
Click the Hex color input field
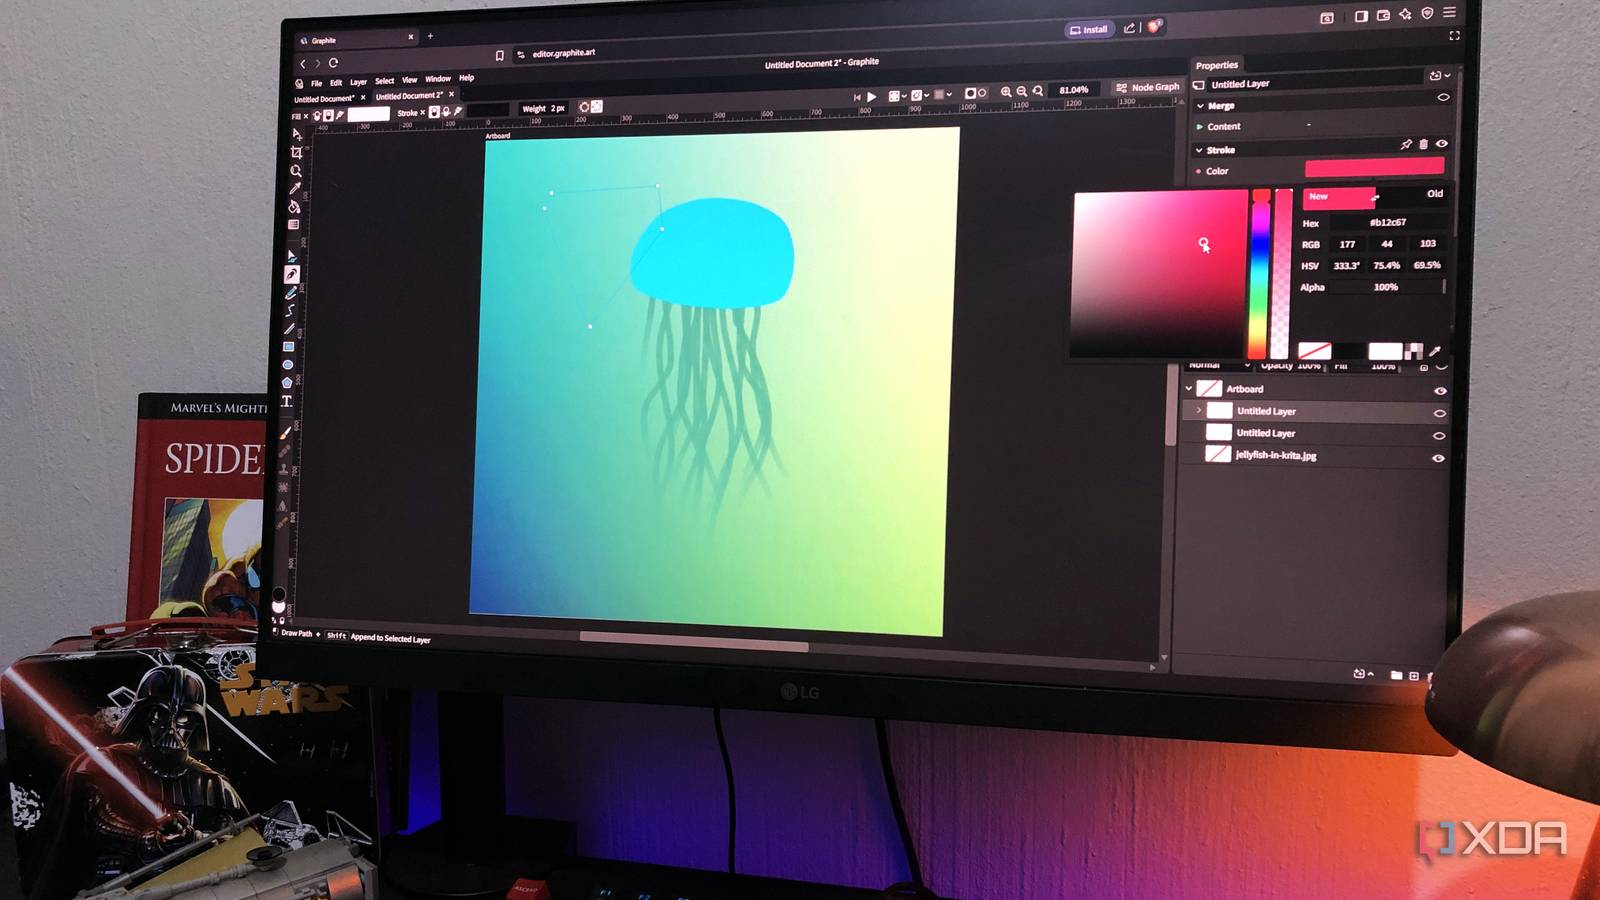point(1390,223)
